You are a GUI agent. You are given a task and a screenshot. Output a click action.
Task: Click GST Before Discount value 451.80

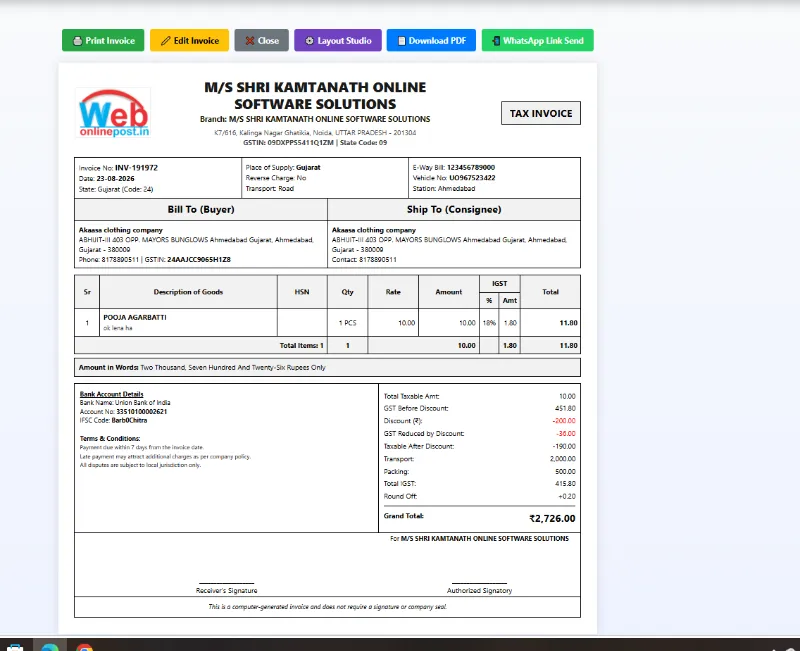(565, 409)
